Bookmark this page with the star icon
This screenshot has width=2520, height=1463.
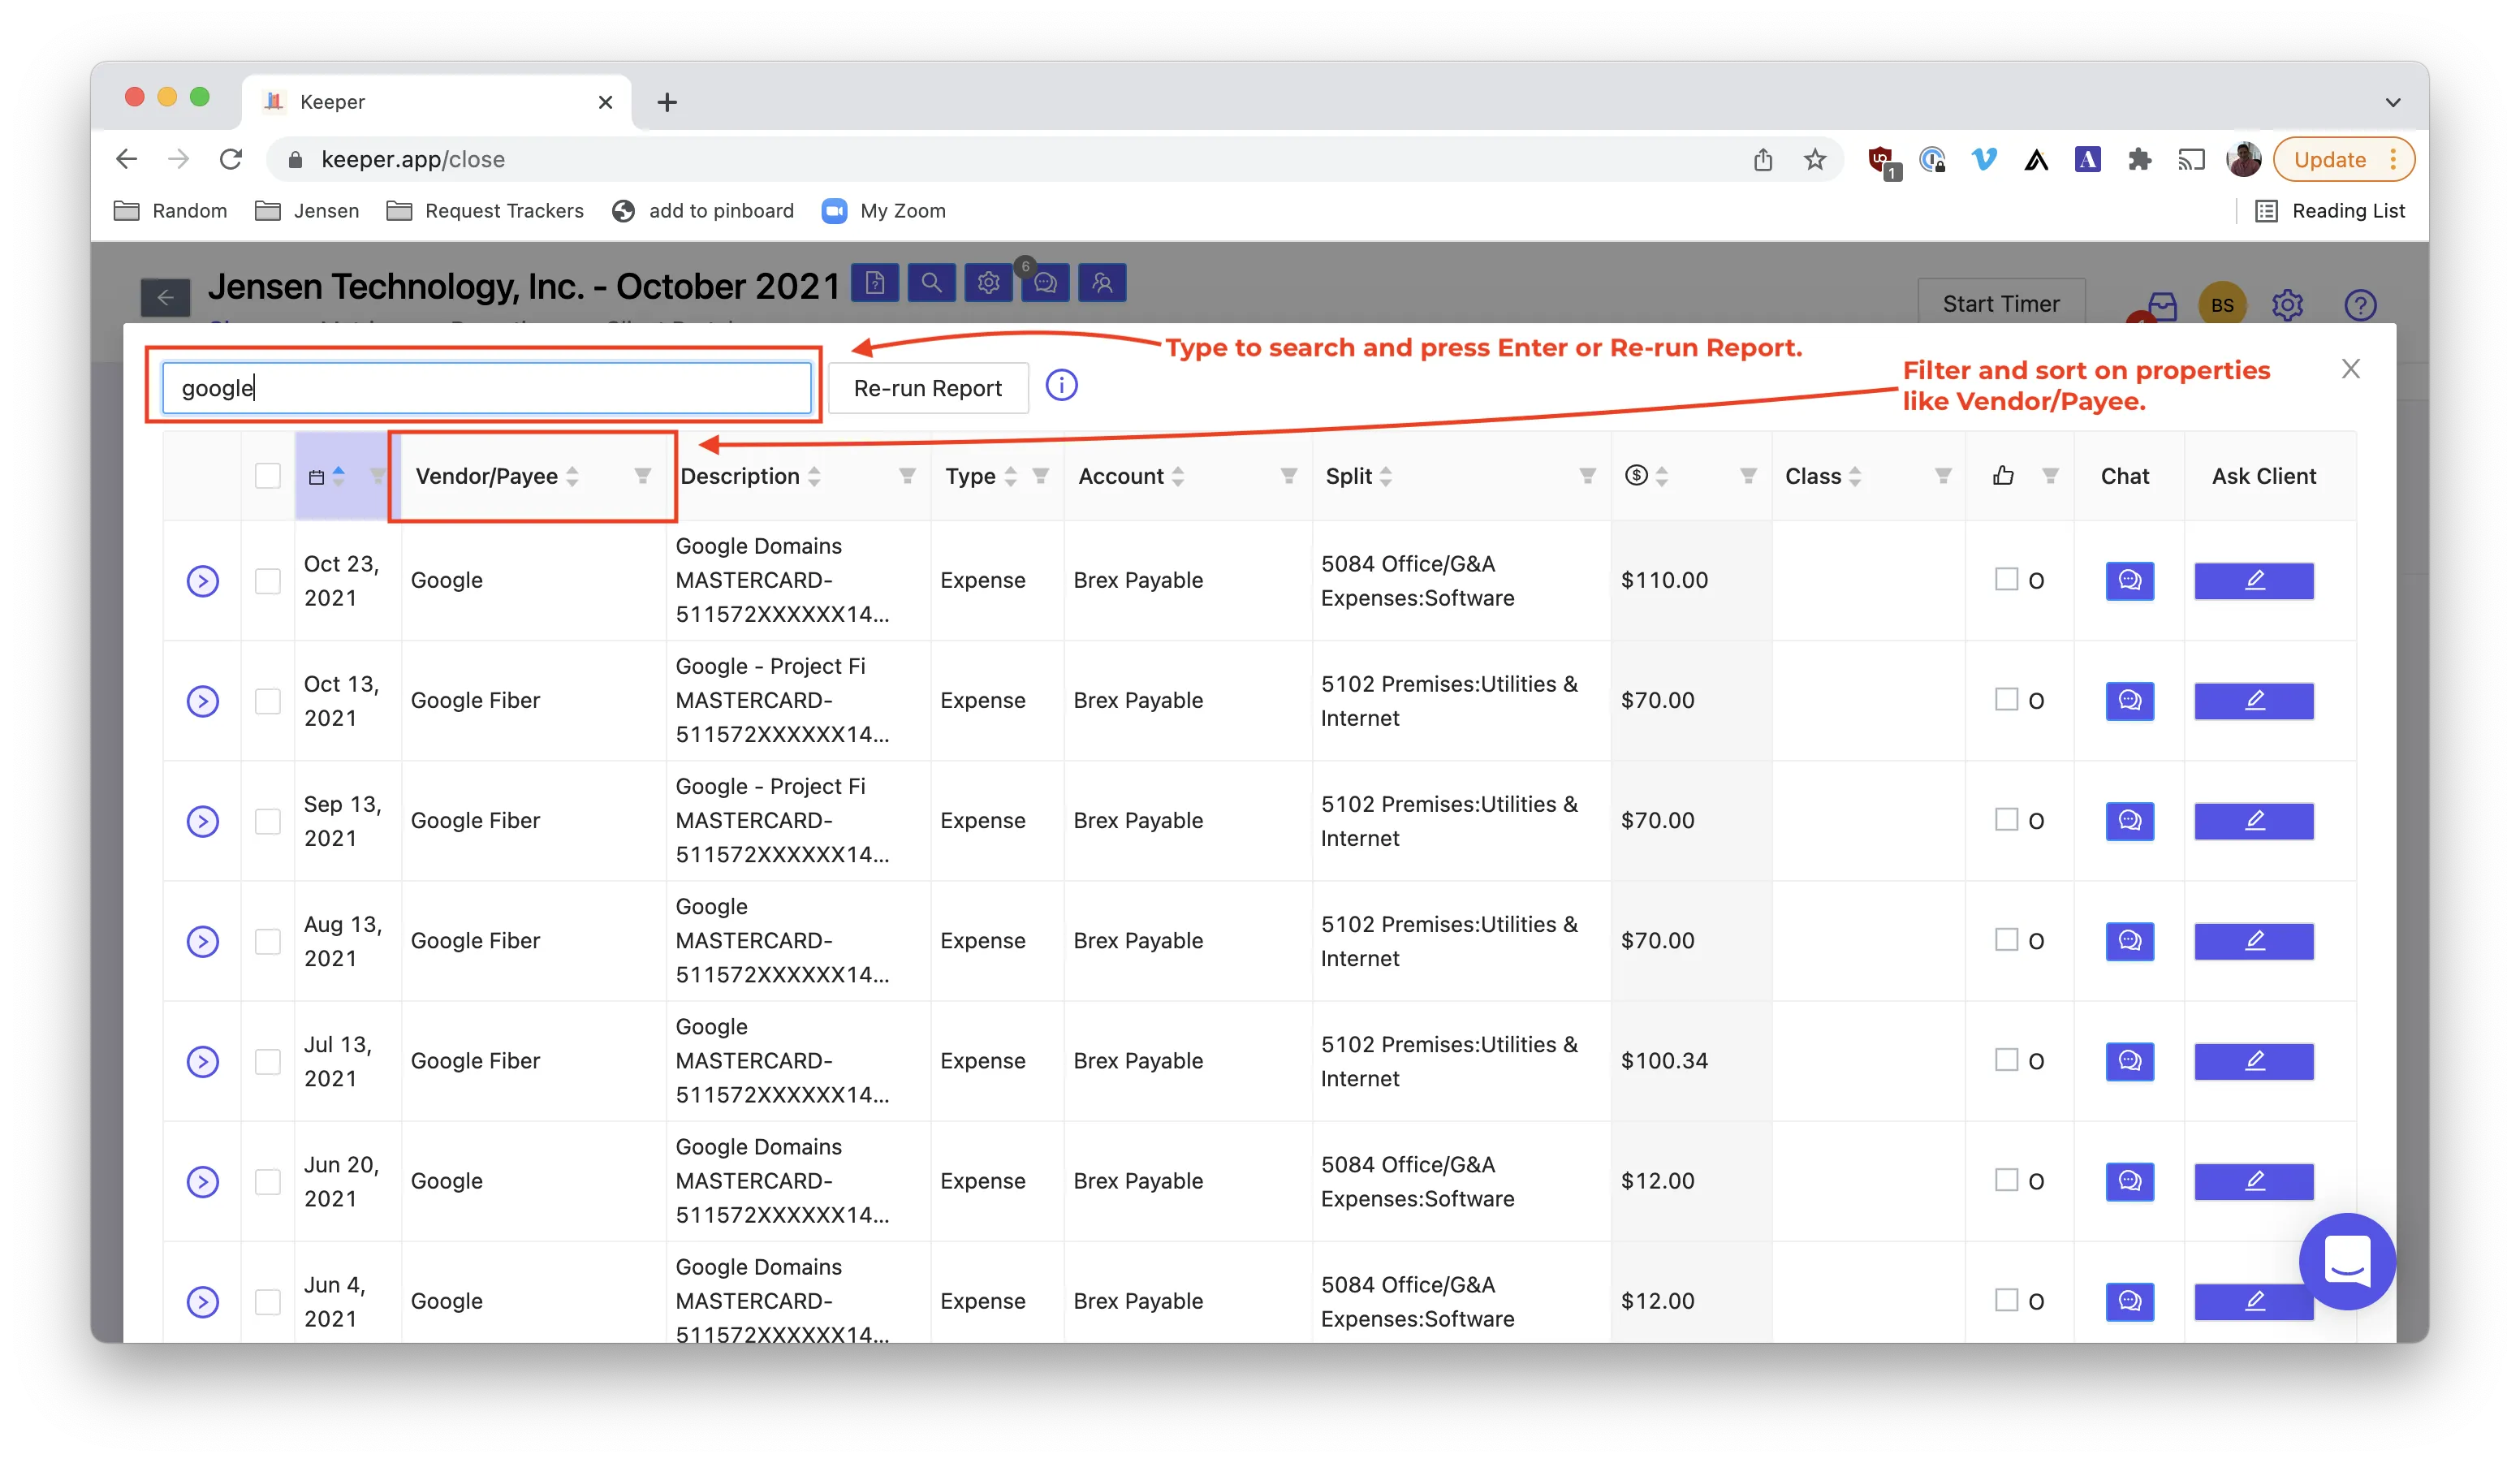(x=1814, y=160)
